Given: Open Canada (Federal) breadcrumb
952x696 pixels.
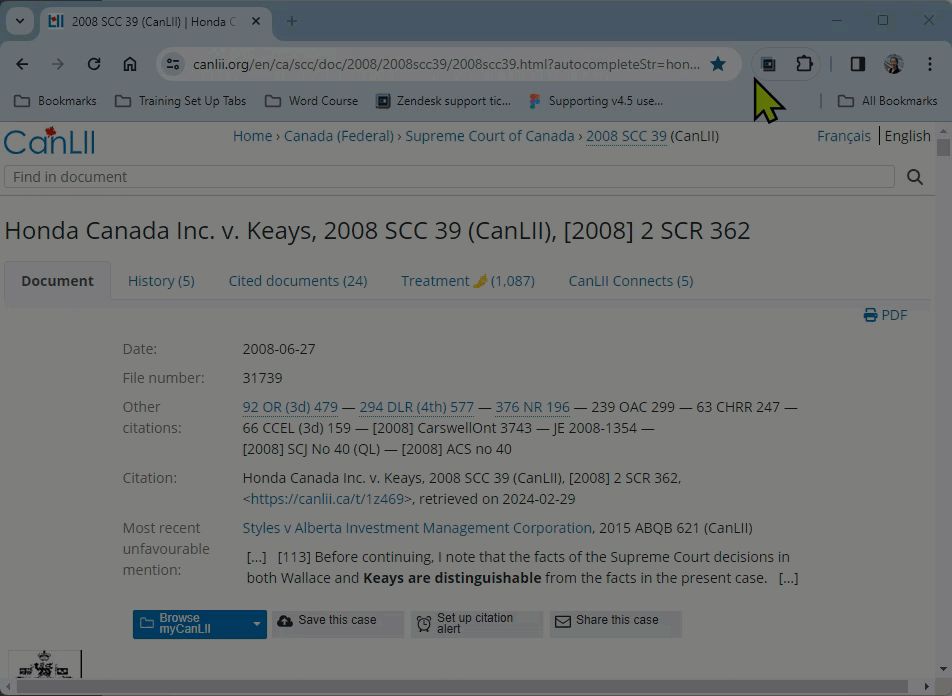Looking at the screenshot, I should [x=339, y=136].
